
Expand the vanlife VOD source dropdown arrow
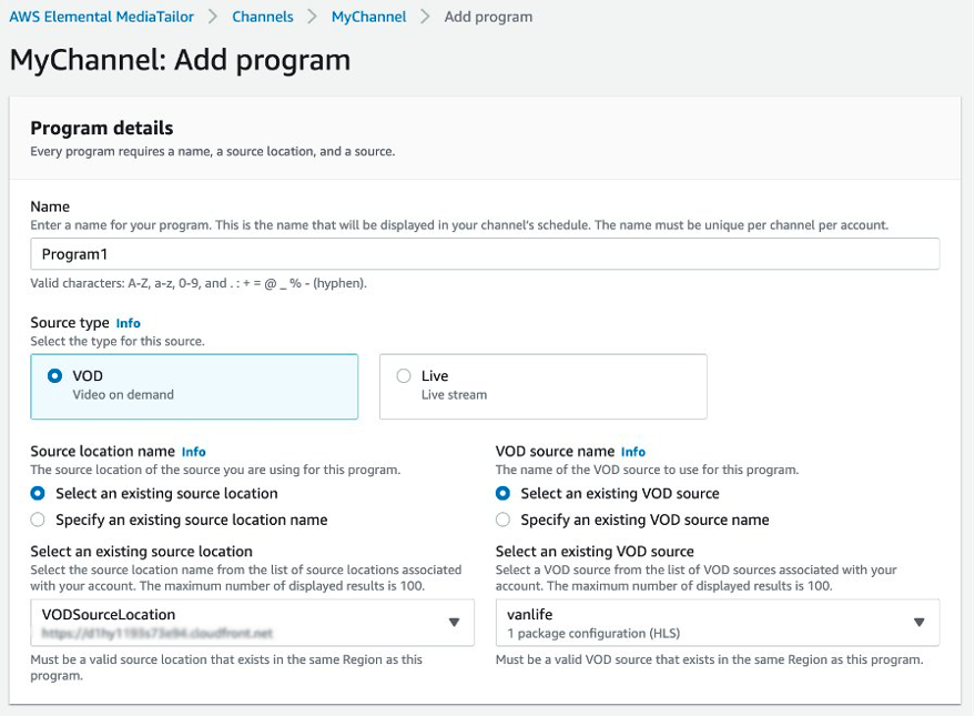click(x=919, y=623)
